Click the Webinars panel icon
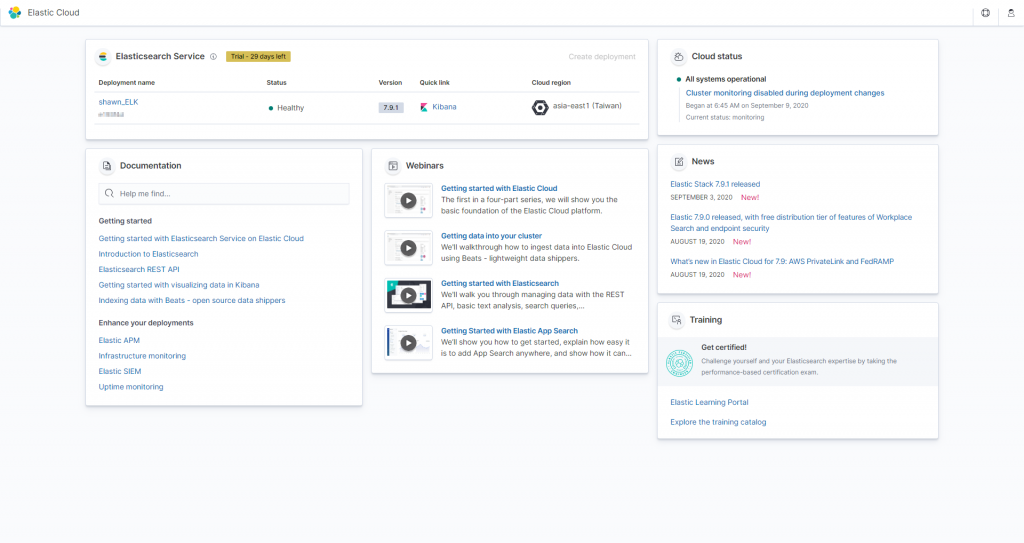The image size is (1024, 543). [393, 166]
